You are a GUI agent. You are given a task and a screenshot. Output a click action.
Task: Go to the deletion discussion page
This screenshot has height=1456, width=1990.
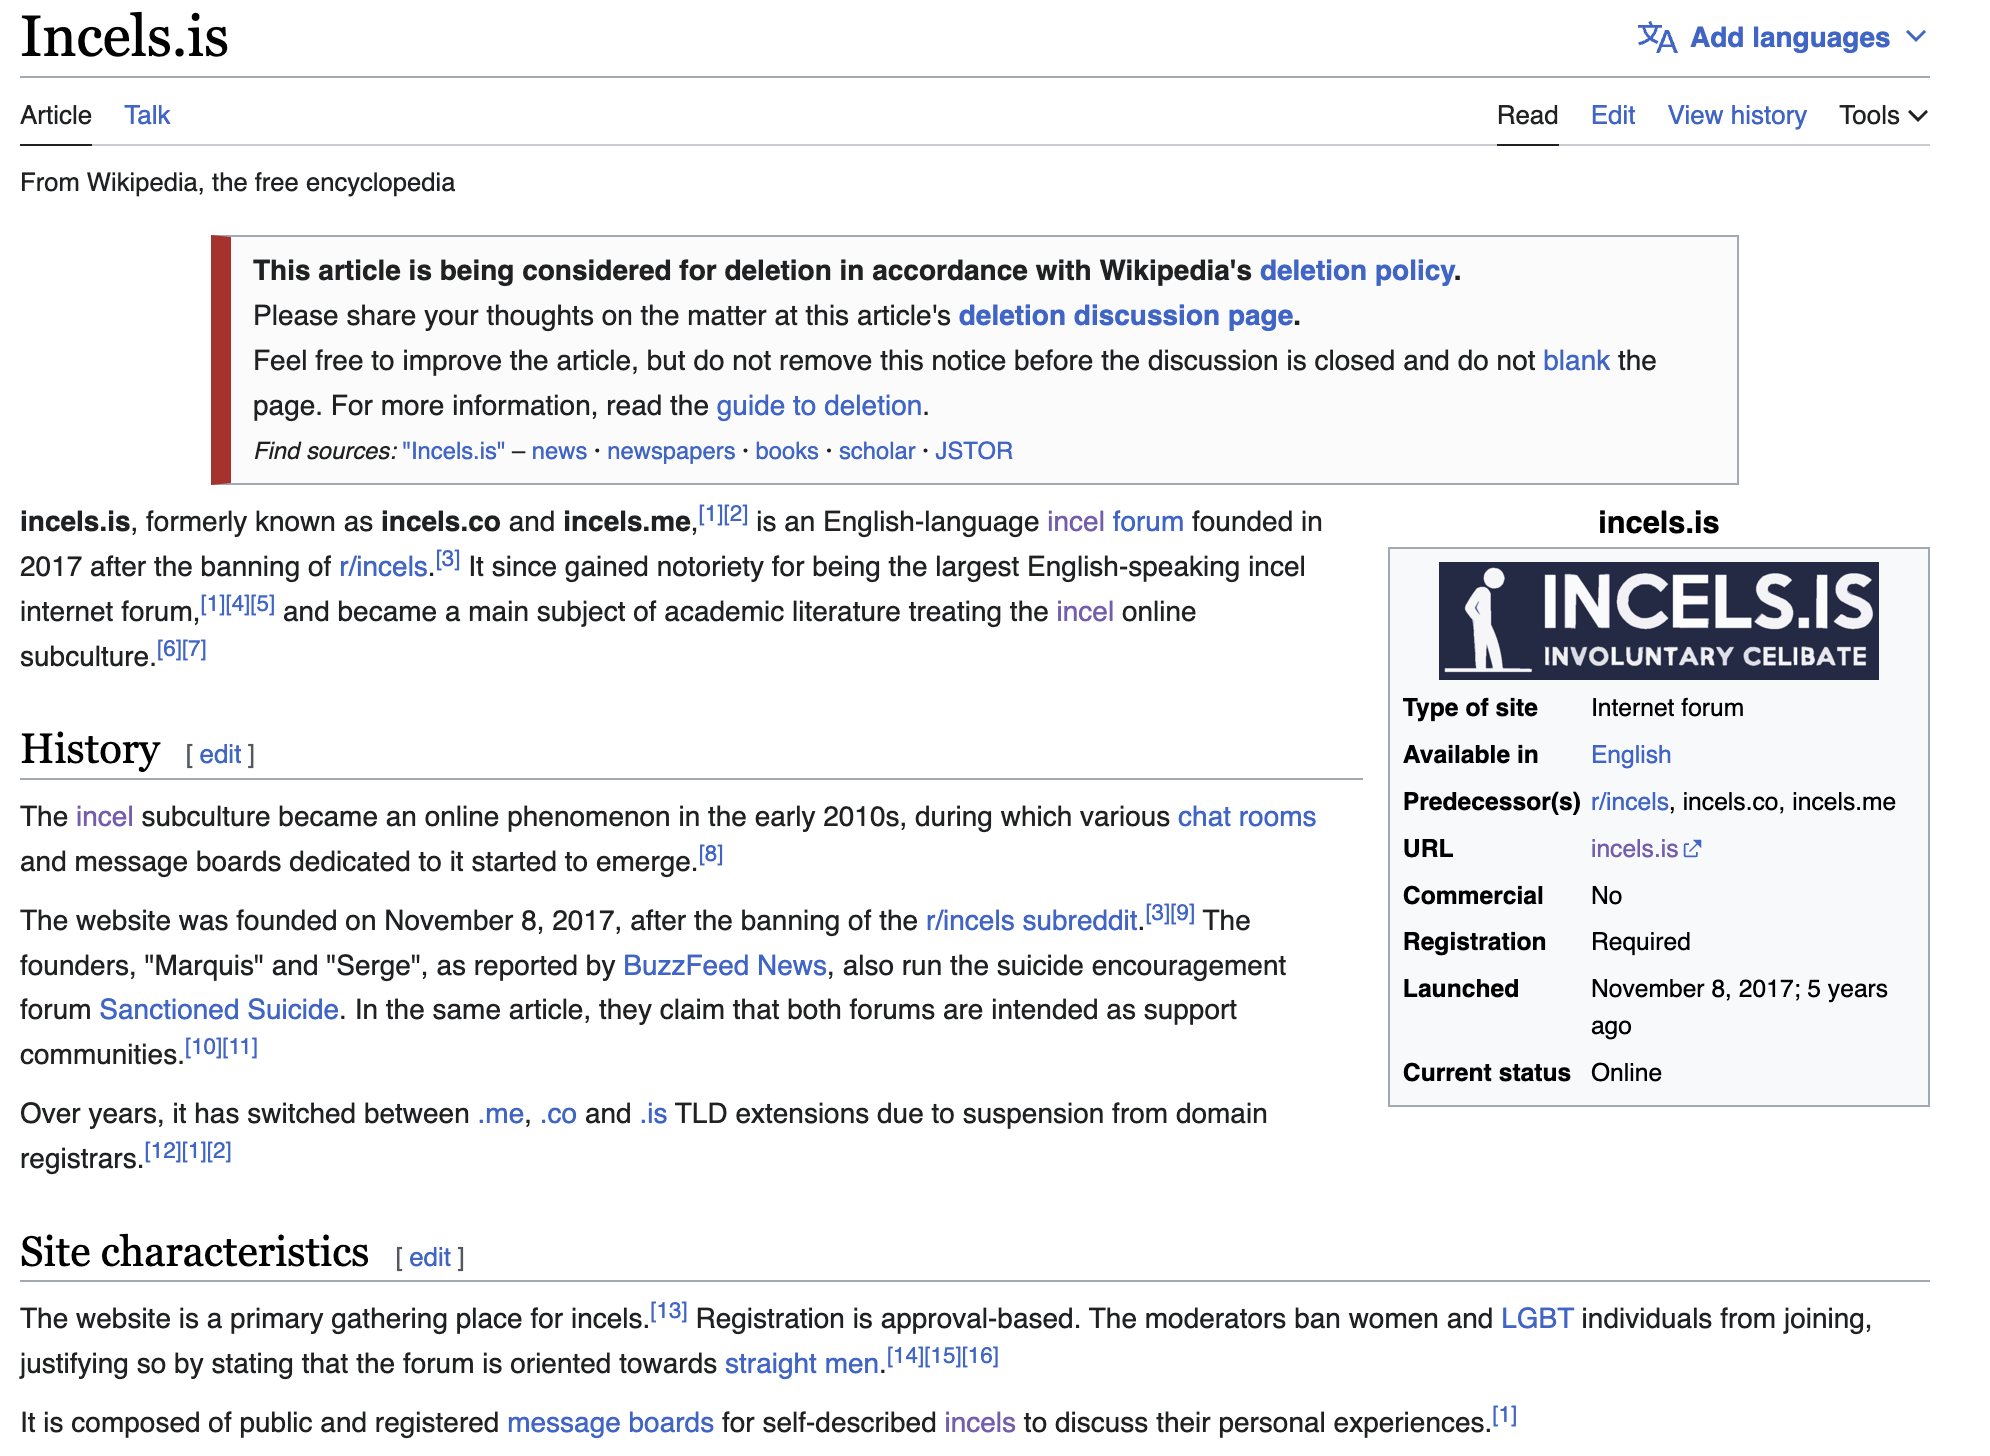point(1126,315)
